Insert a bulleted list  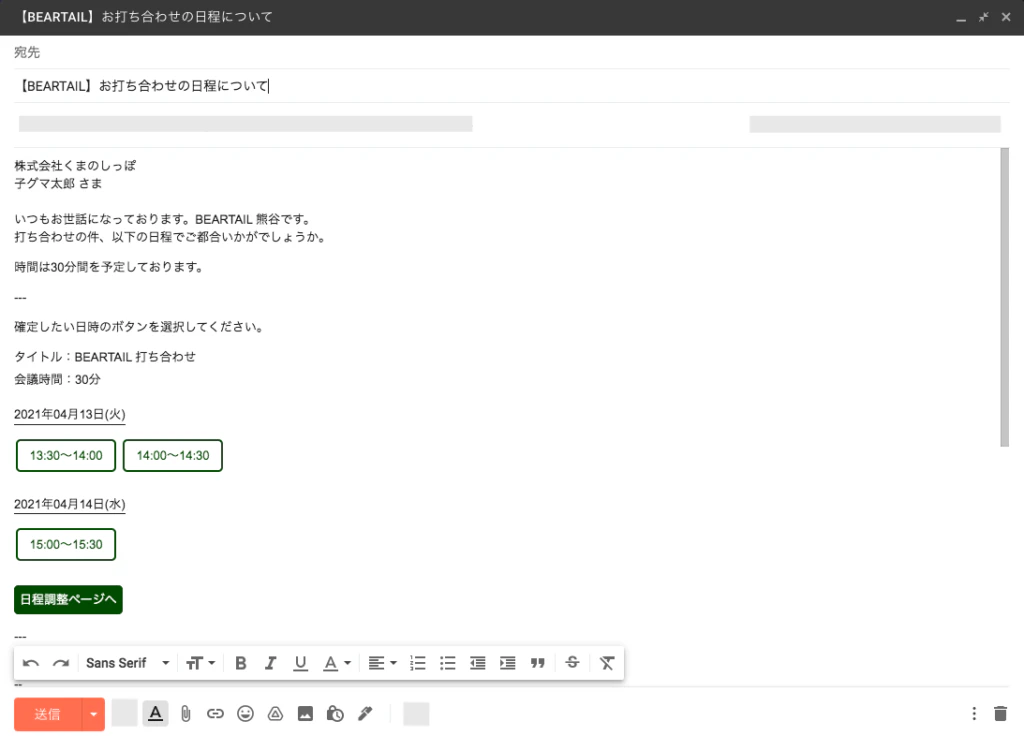pos(447,664)
